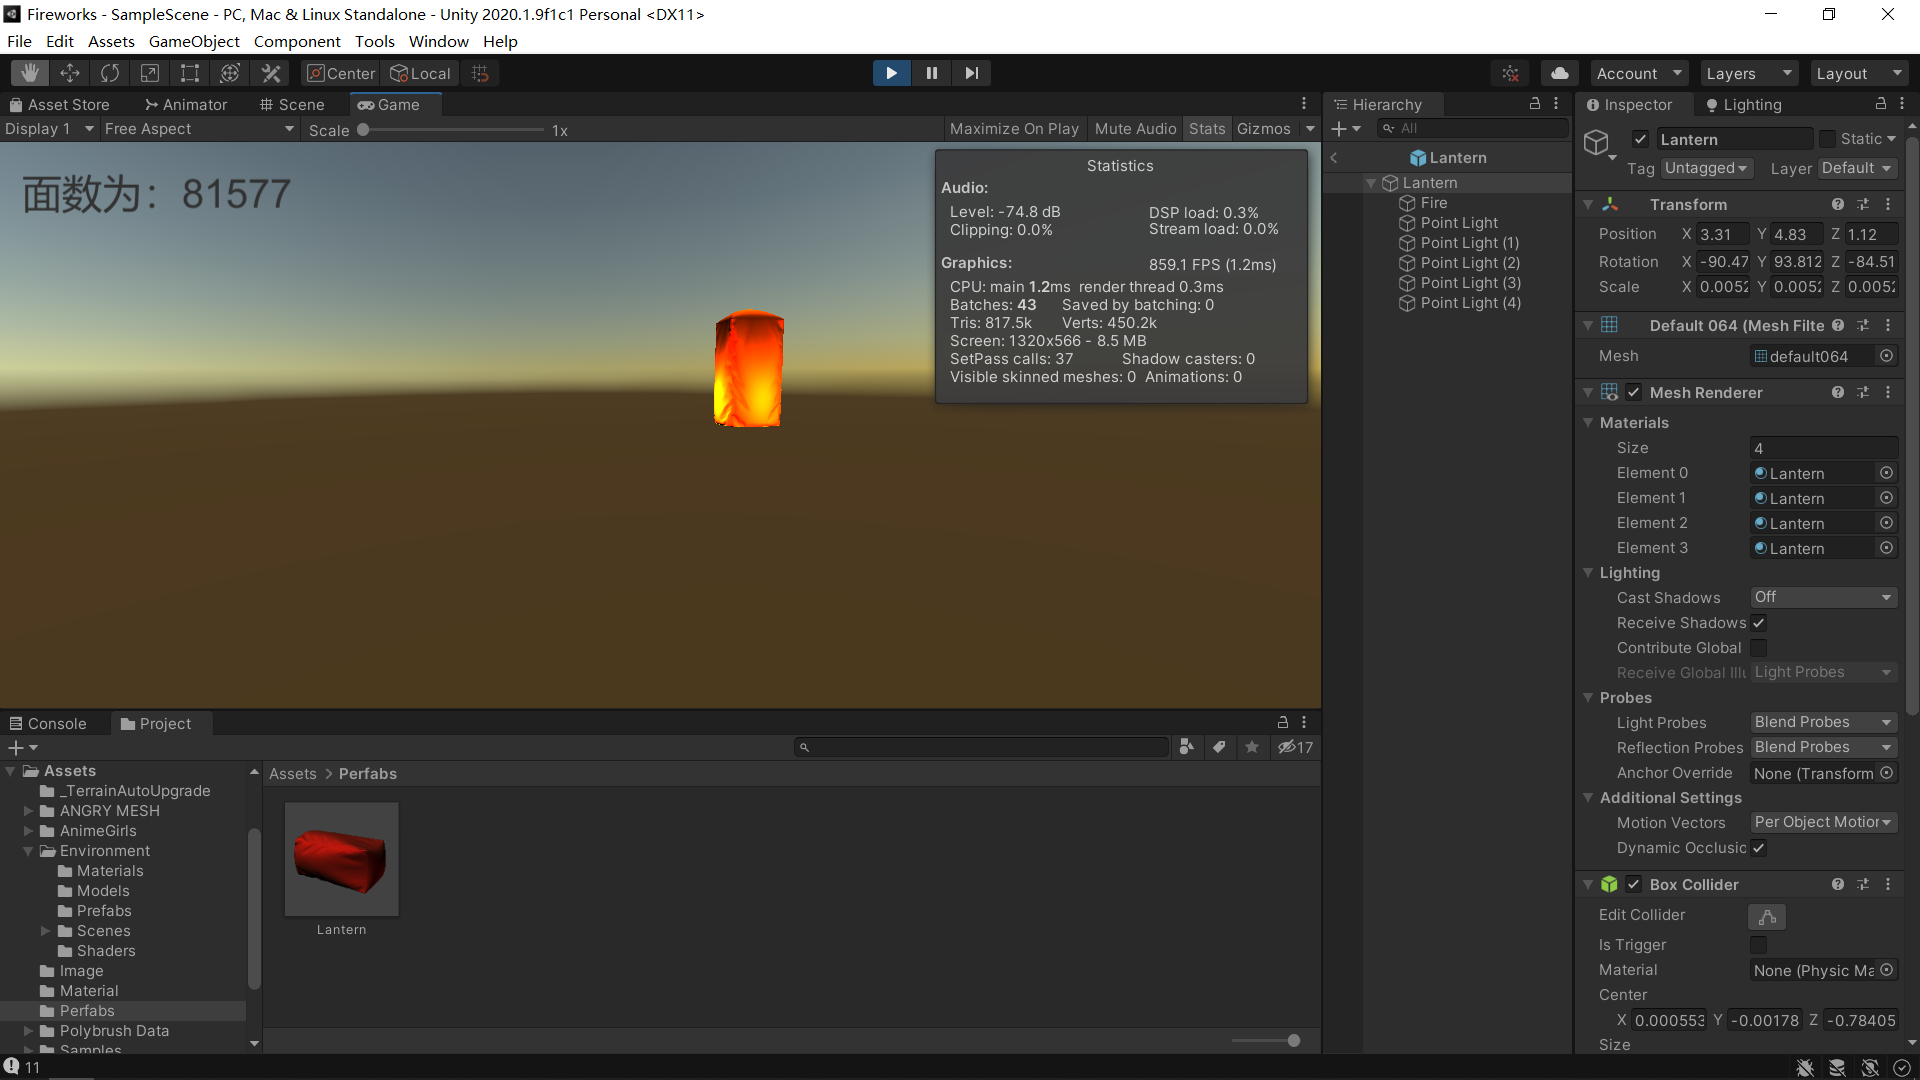
Task: Select the Lantern prefab thumbnail
Action: point(340,858)
